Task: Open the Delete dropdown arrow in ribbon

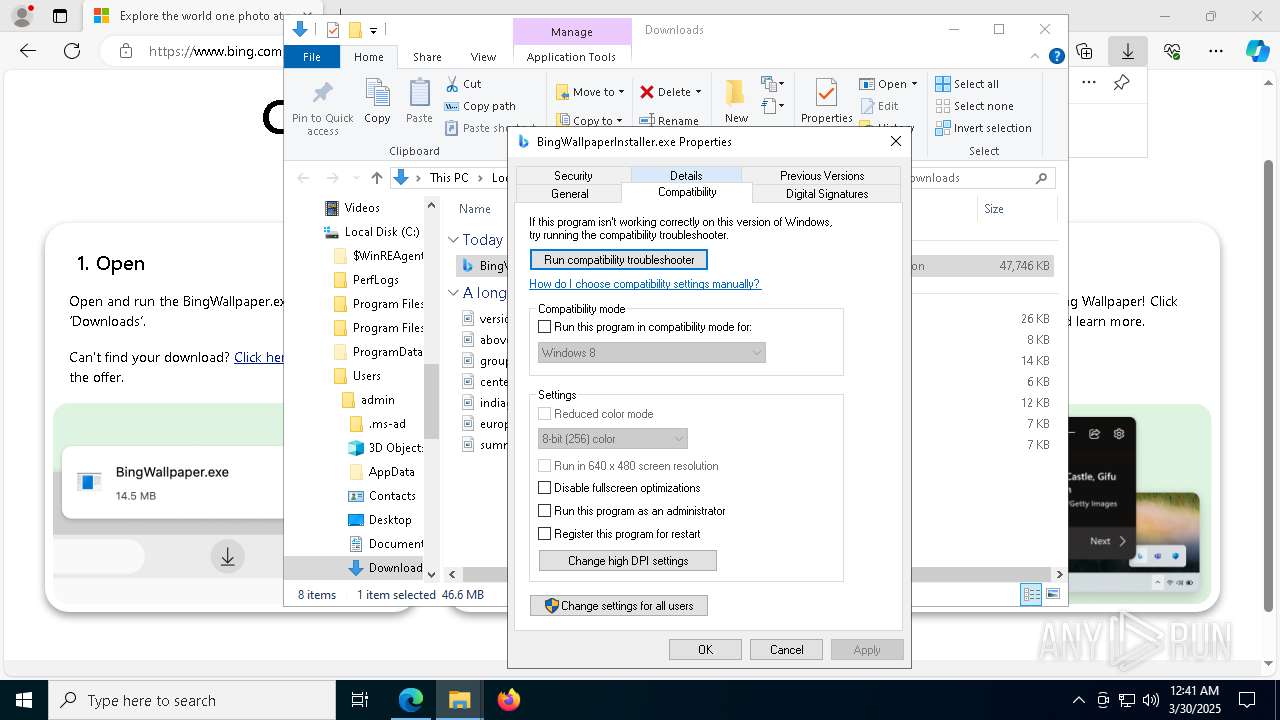Action: 698,92
